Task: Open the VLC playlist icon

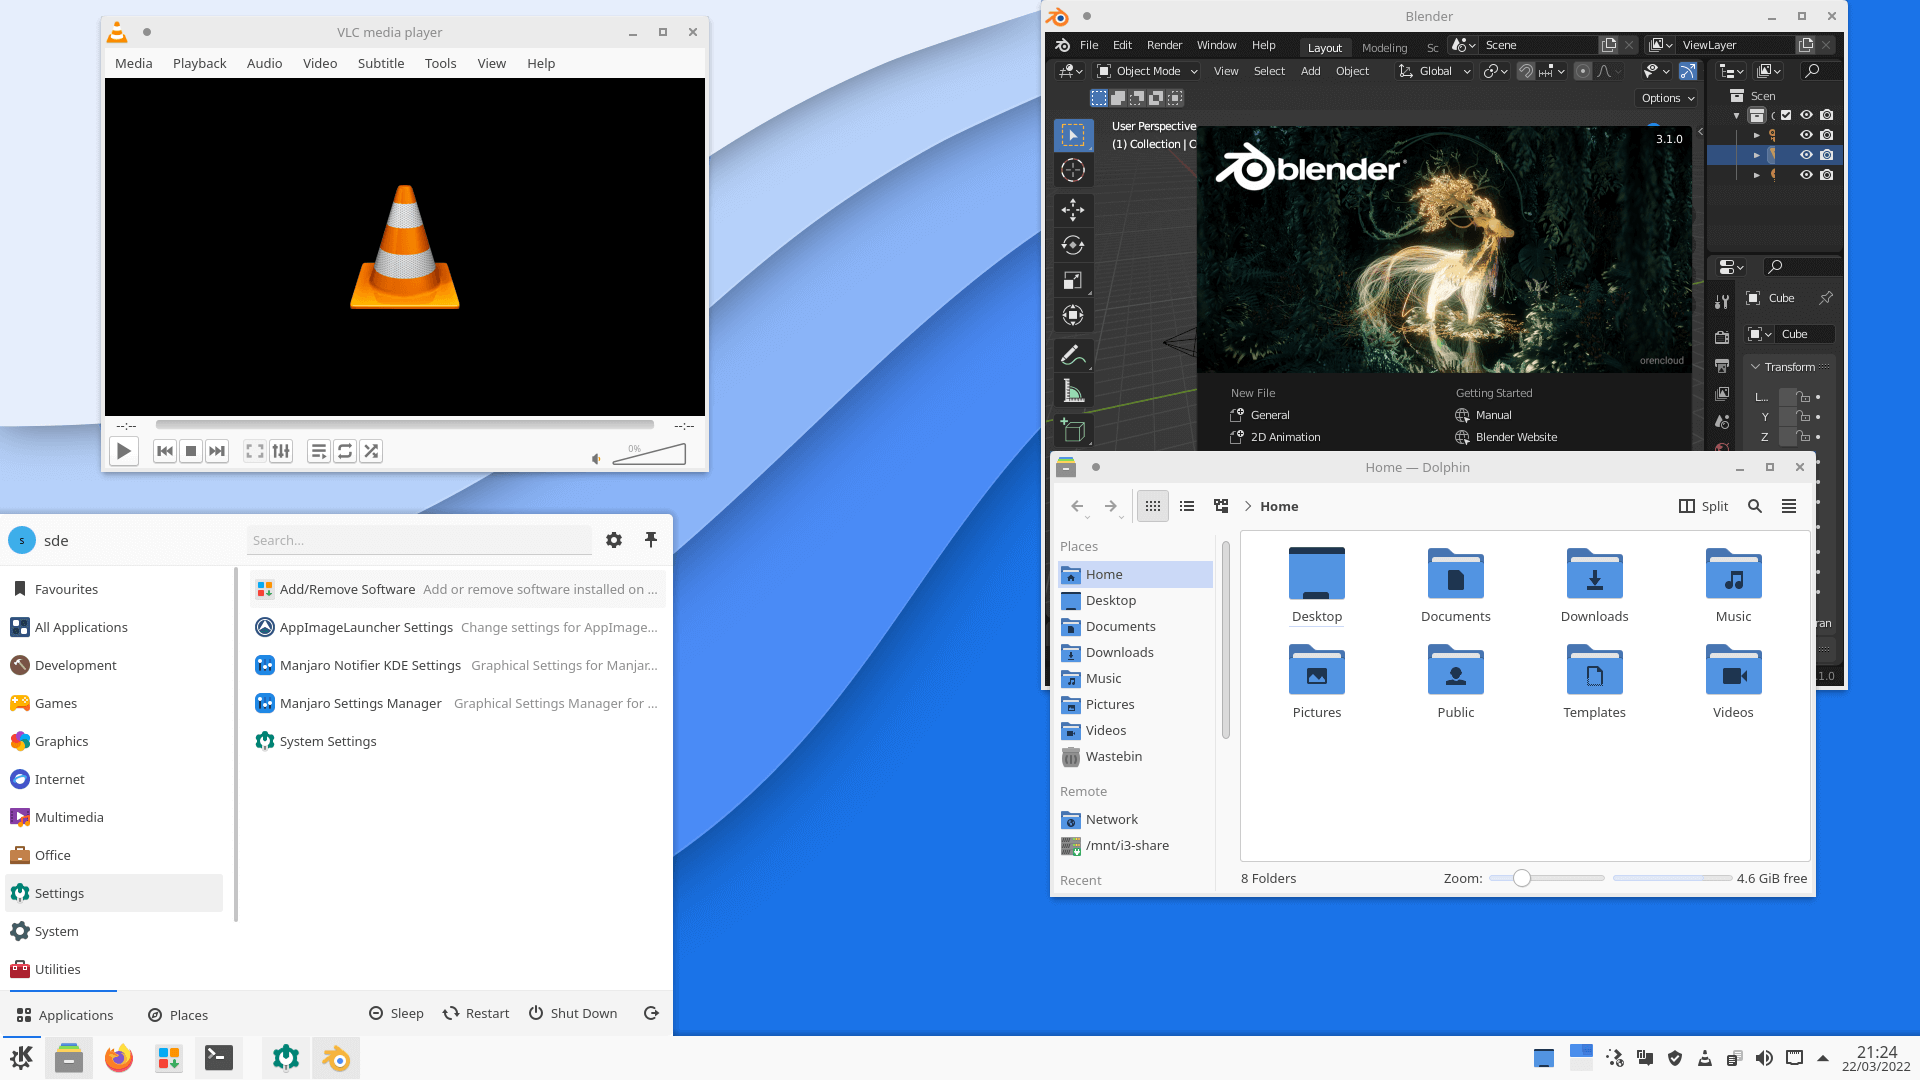Action: pyautogui.click(x=318, y=451)
